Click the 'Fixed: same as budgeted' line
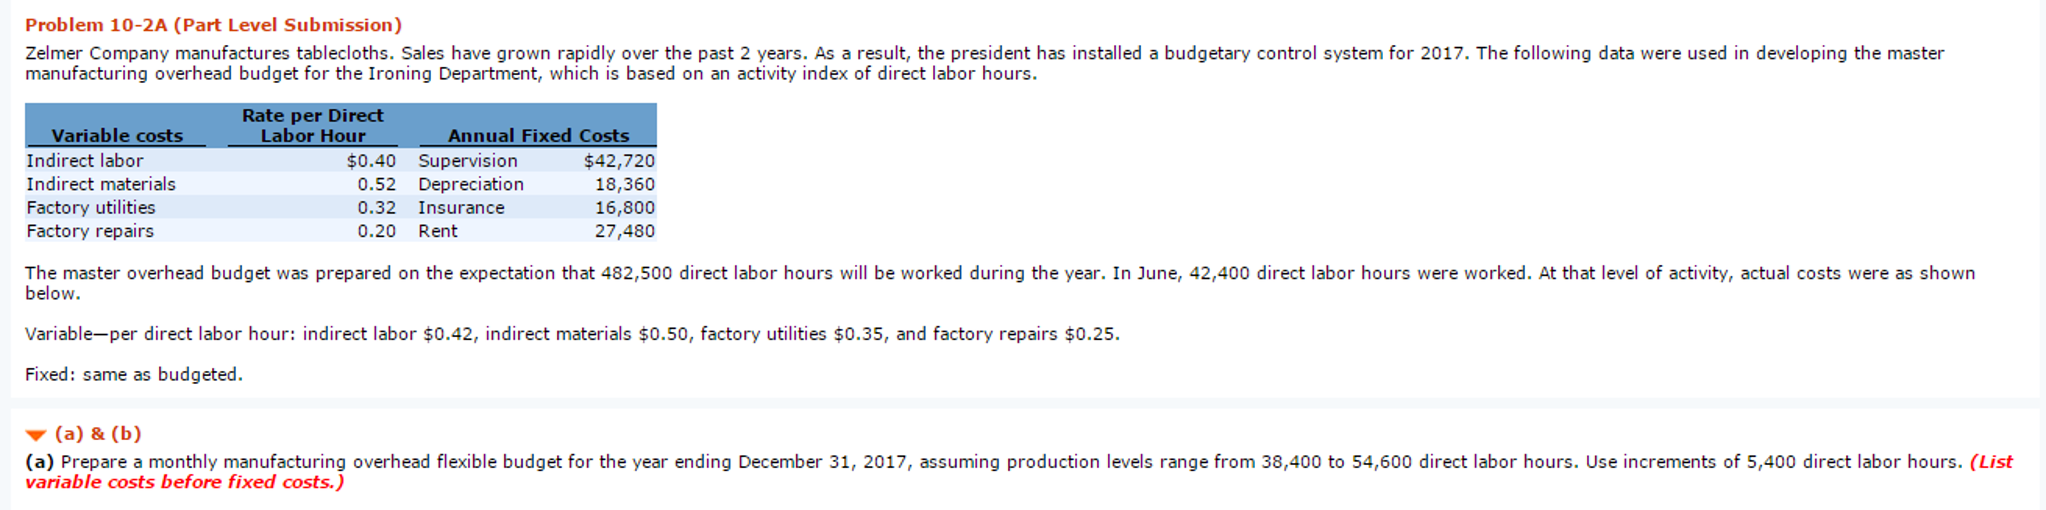 [x=134, y=375]
